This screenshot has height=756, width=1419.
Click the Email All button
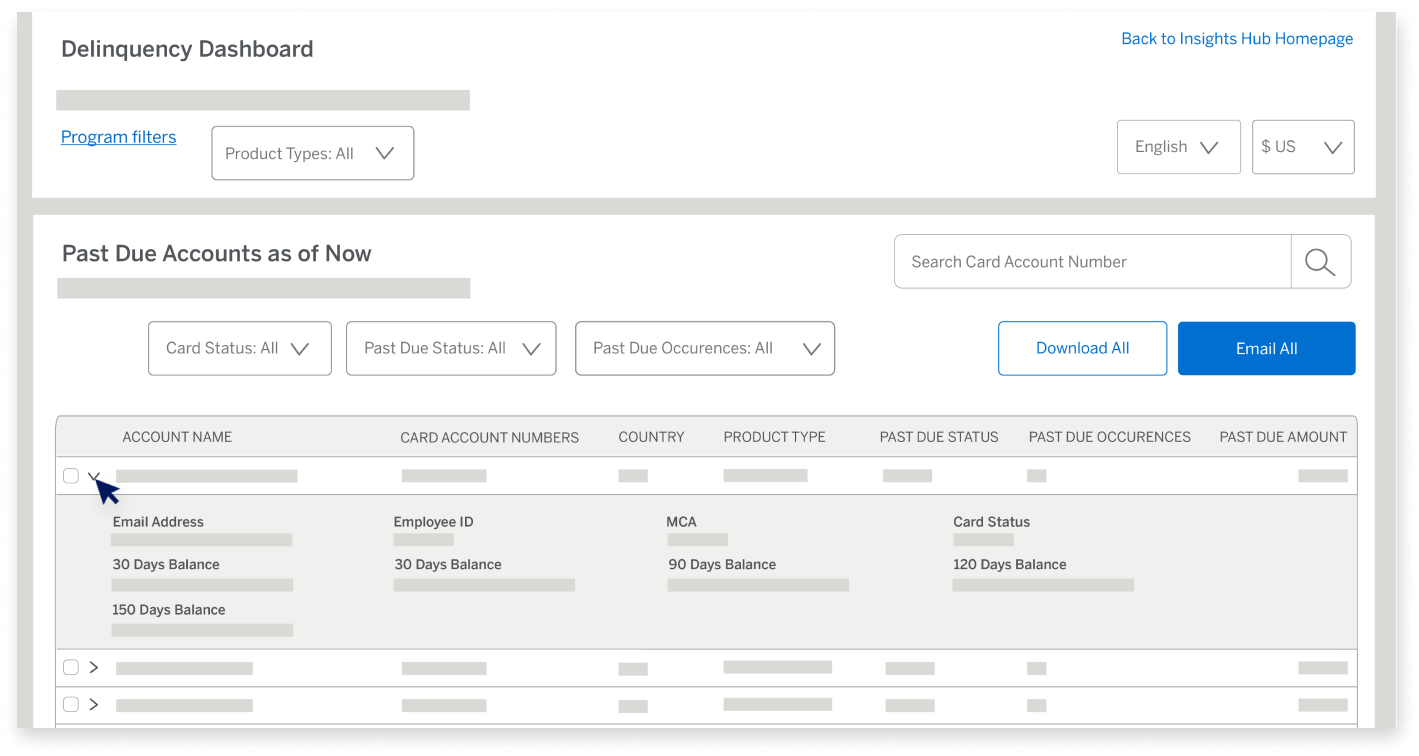click(1266, 348)
